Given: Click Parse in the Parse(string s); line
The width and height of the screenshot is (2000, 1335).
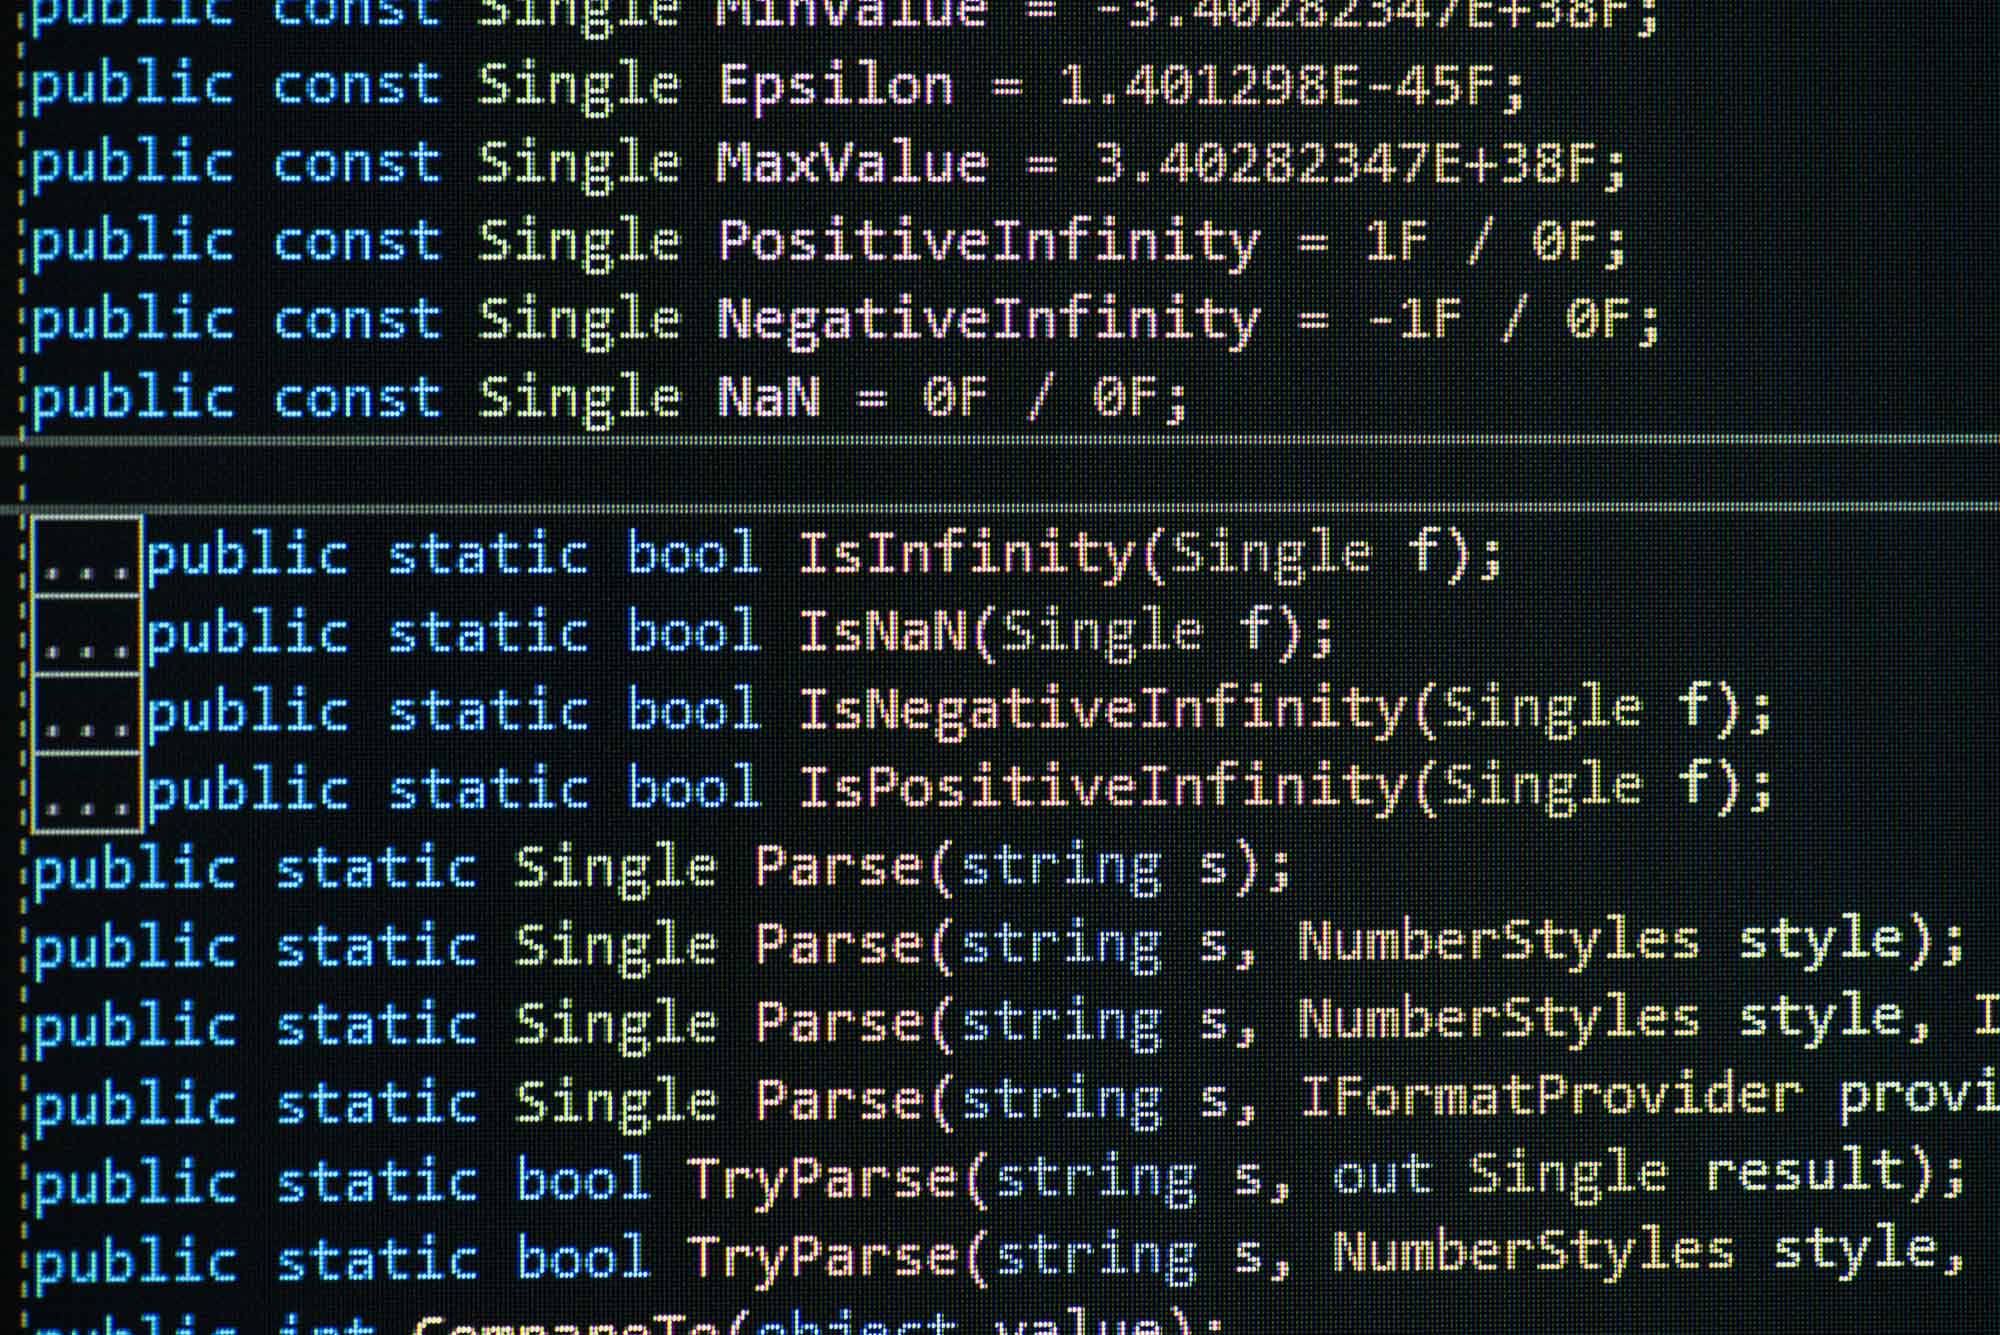Looking at the screenshot, I should (x=839, y=866).
